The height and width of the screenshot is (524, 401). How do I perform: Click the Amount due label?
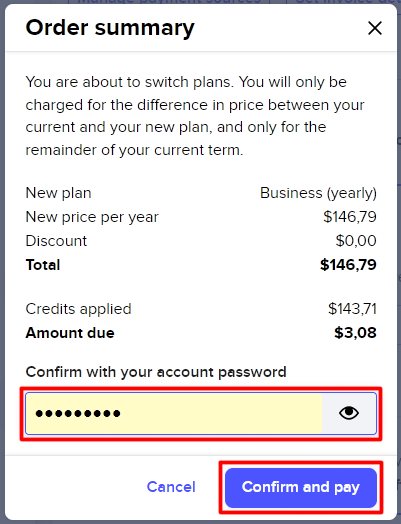click(x=70, y=333)
